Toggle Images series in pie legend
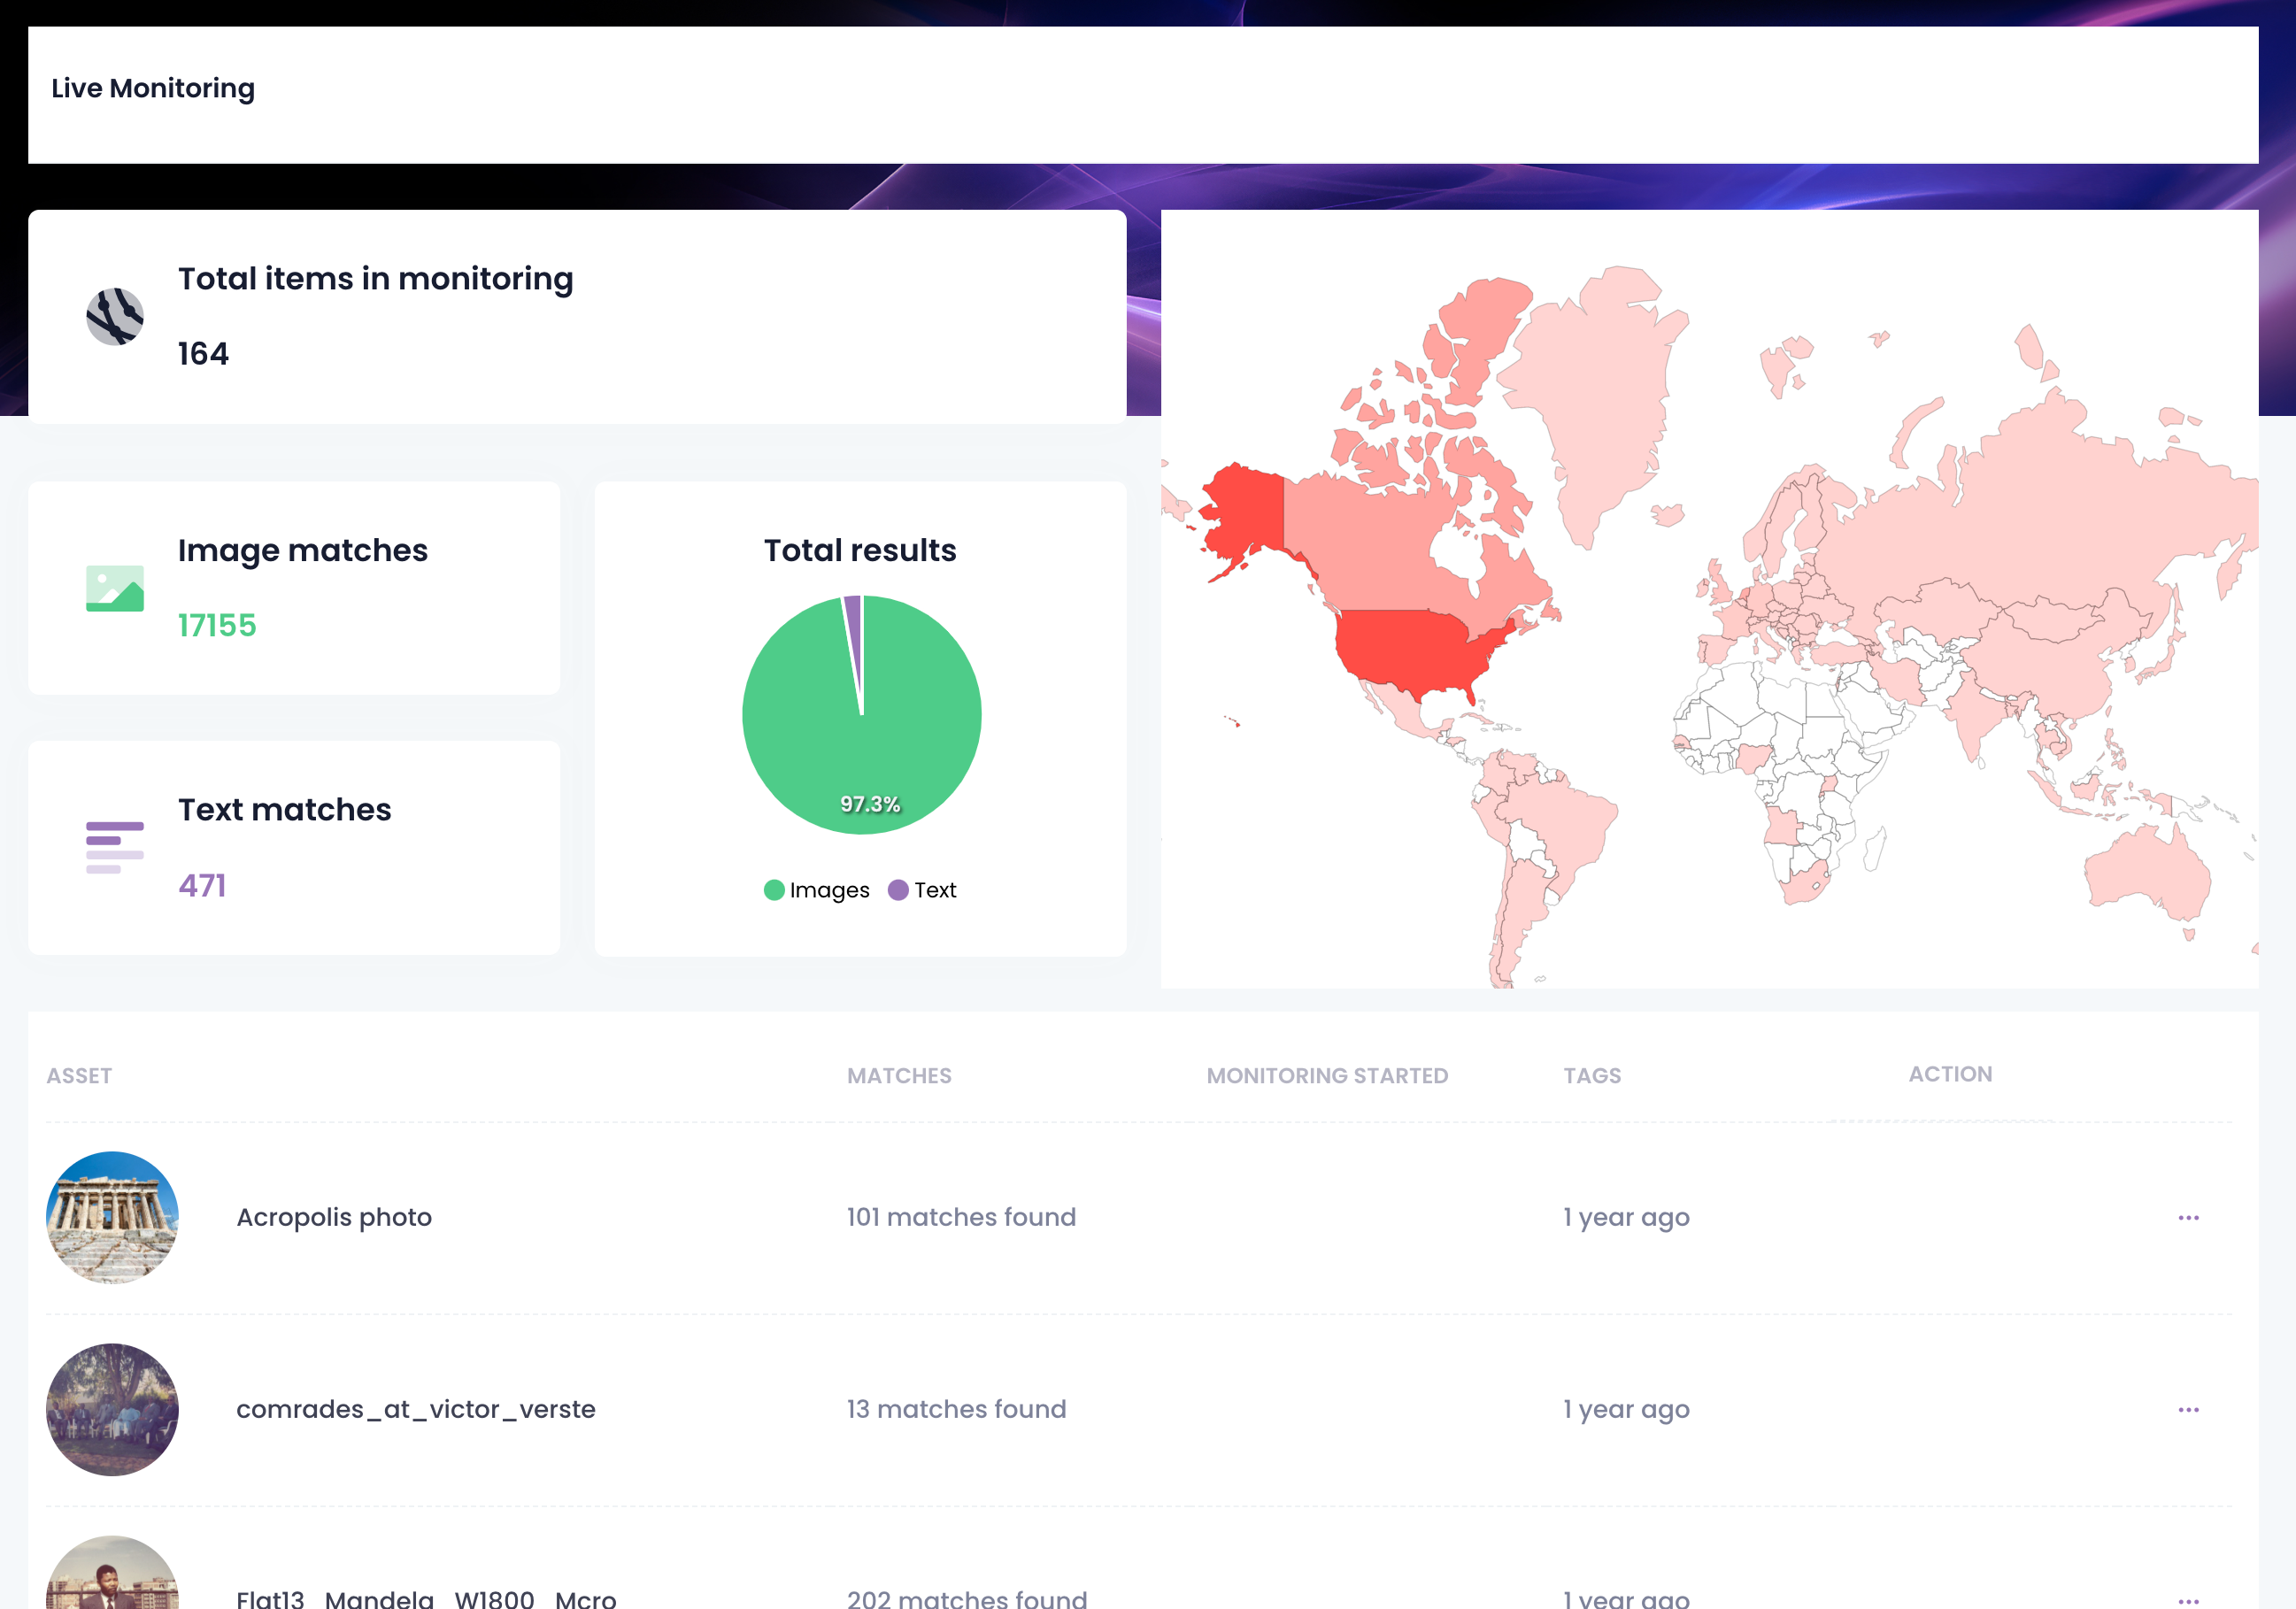 click(816, 890)
